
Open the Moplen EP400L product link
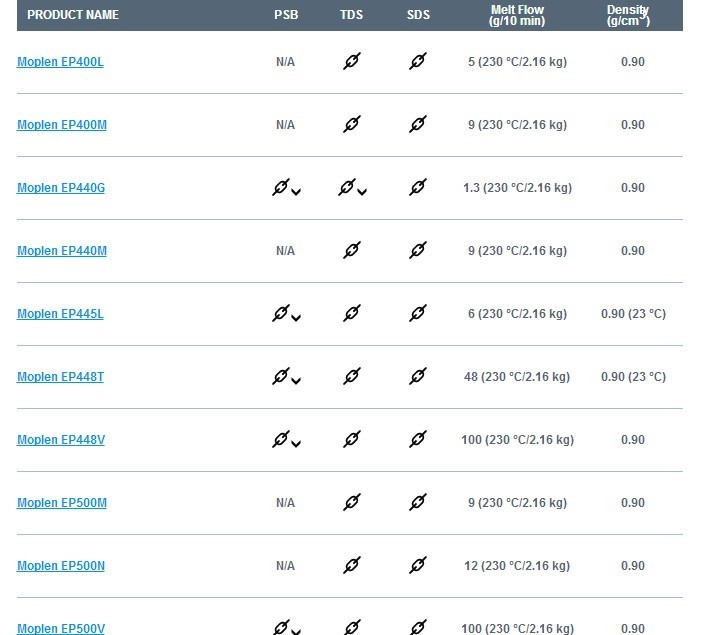tap(60, 62)
